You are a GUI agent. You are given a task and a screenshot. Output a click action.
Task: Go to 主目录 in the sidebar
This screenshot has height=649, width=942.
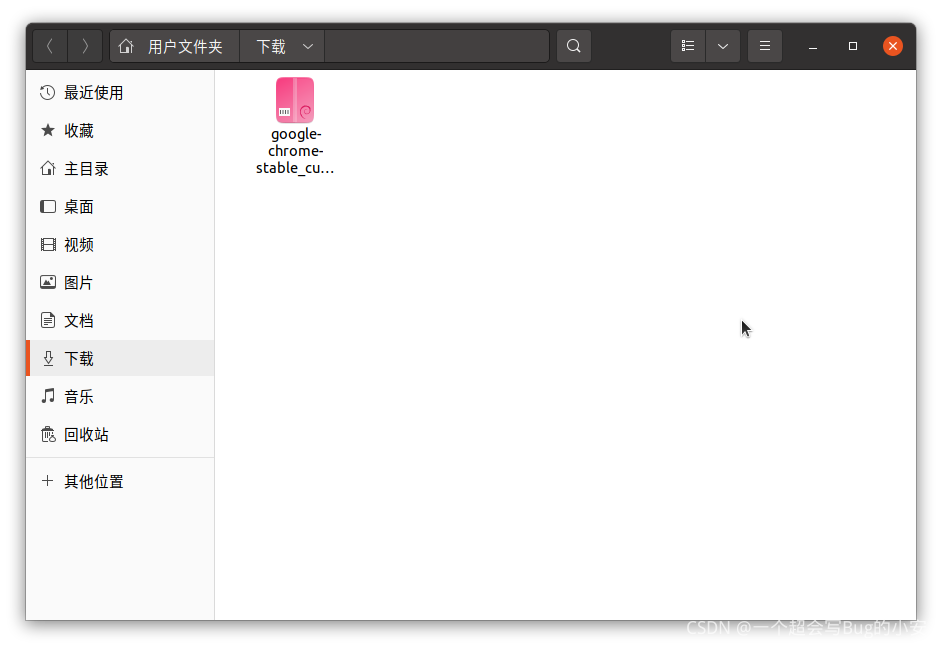click(120, 169)
